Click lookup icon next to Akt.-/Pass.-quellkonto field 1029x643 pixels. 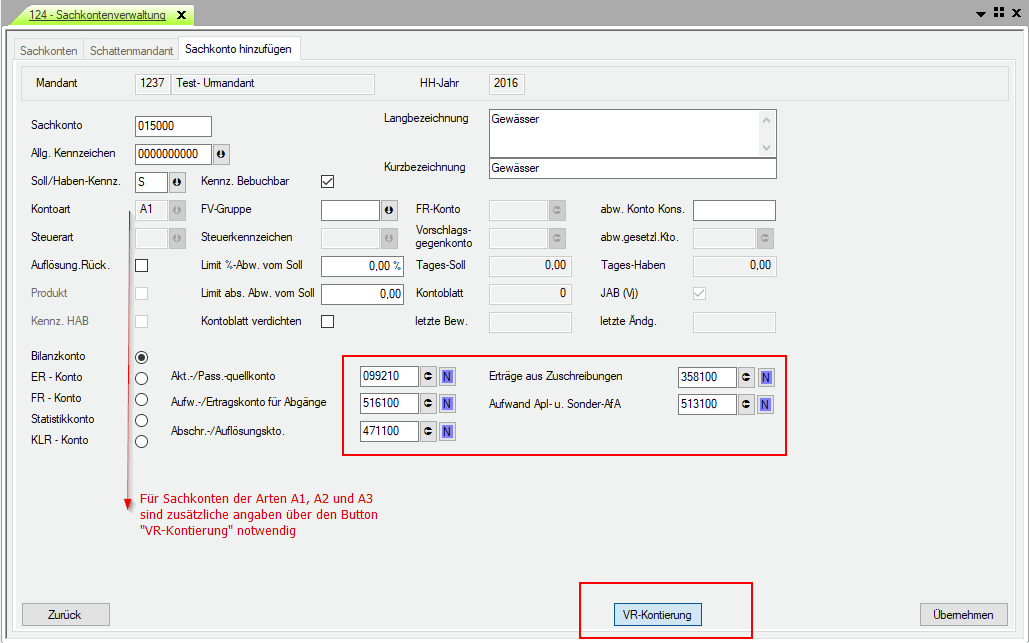pyautogui.click(x=428, y=377)
